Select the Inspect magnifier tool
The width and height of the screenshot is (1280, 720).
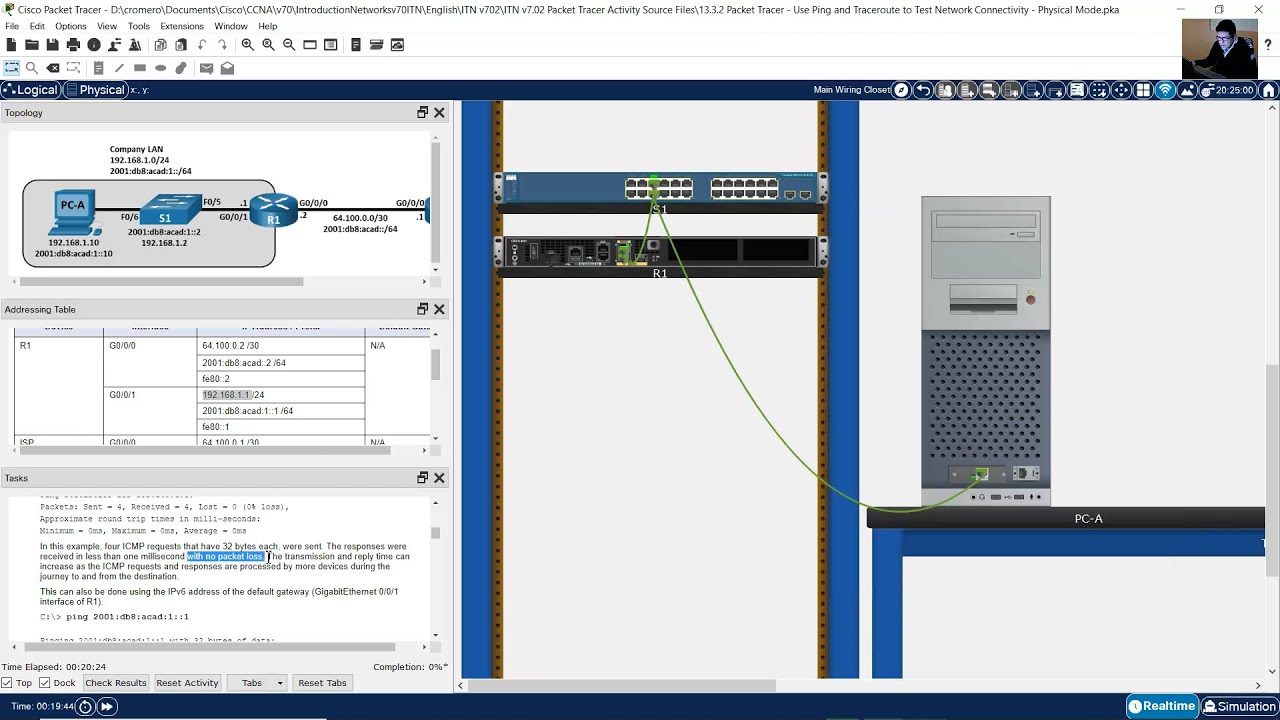click(32, 68)
